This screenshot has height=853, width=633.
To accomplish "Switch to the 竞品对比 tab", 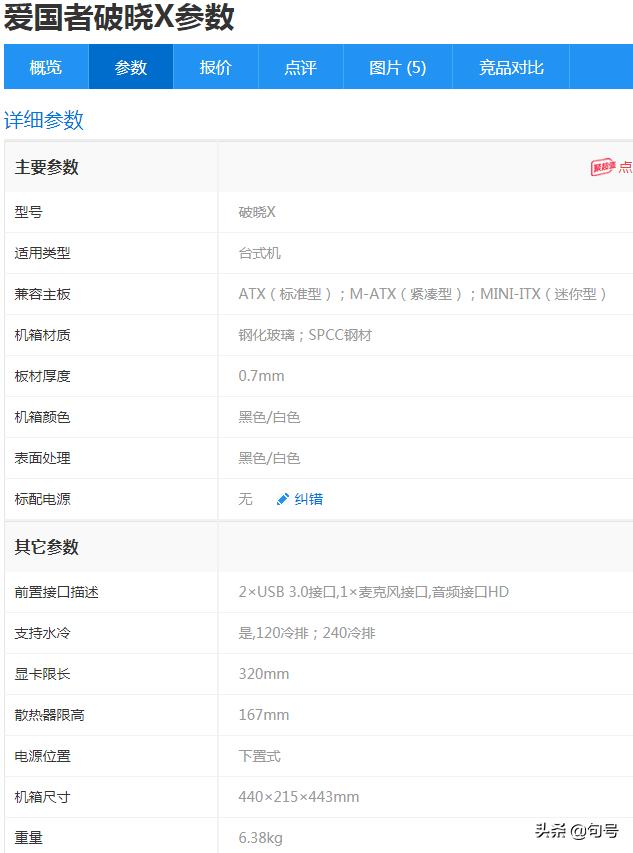I will 511,68.
